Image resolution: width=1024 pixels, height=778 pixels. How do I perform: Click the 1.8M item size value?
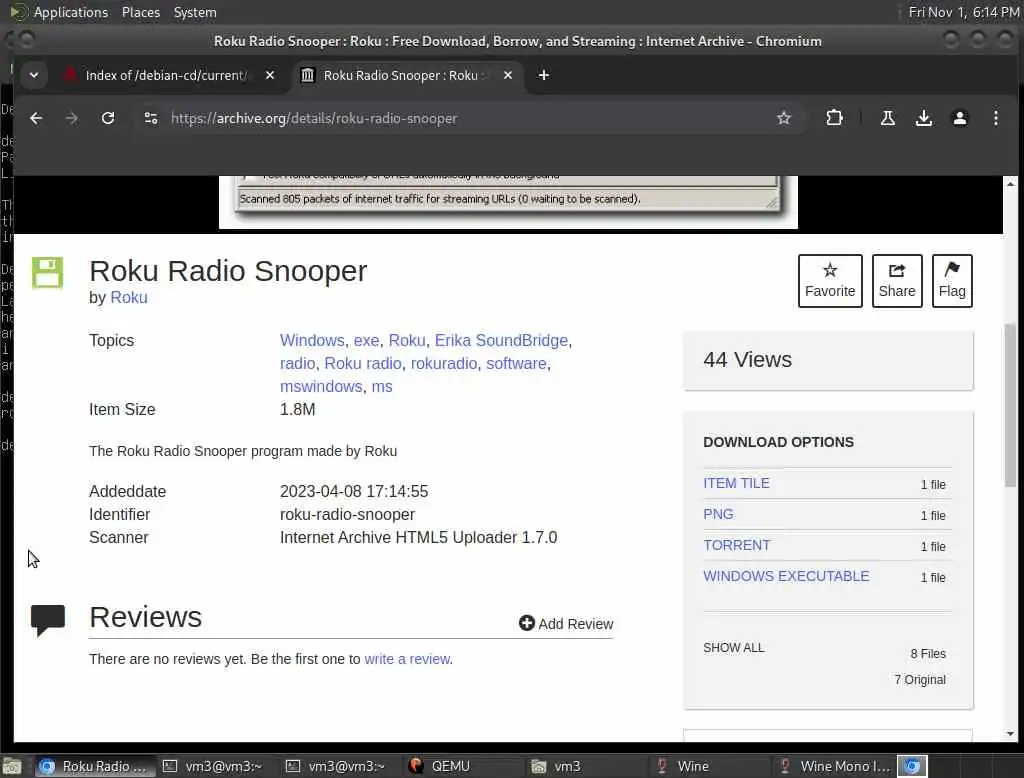click(x=298, y=410)
